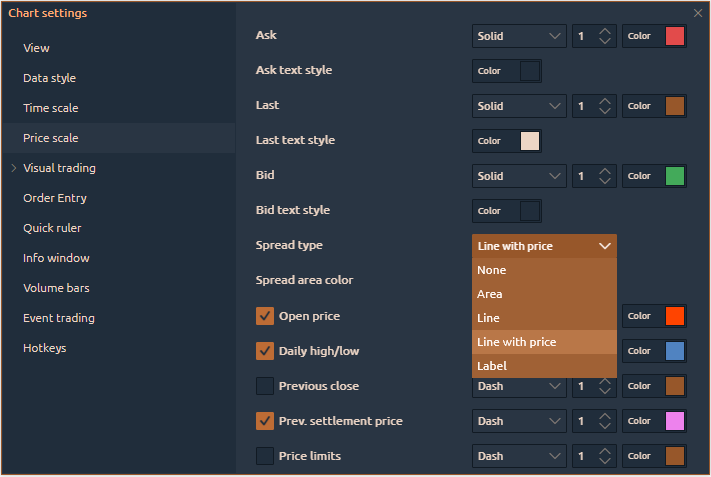Screen dimensions: 711x477
Task: Open the Hotkeys settings section
Action: 45,348
